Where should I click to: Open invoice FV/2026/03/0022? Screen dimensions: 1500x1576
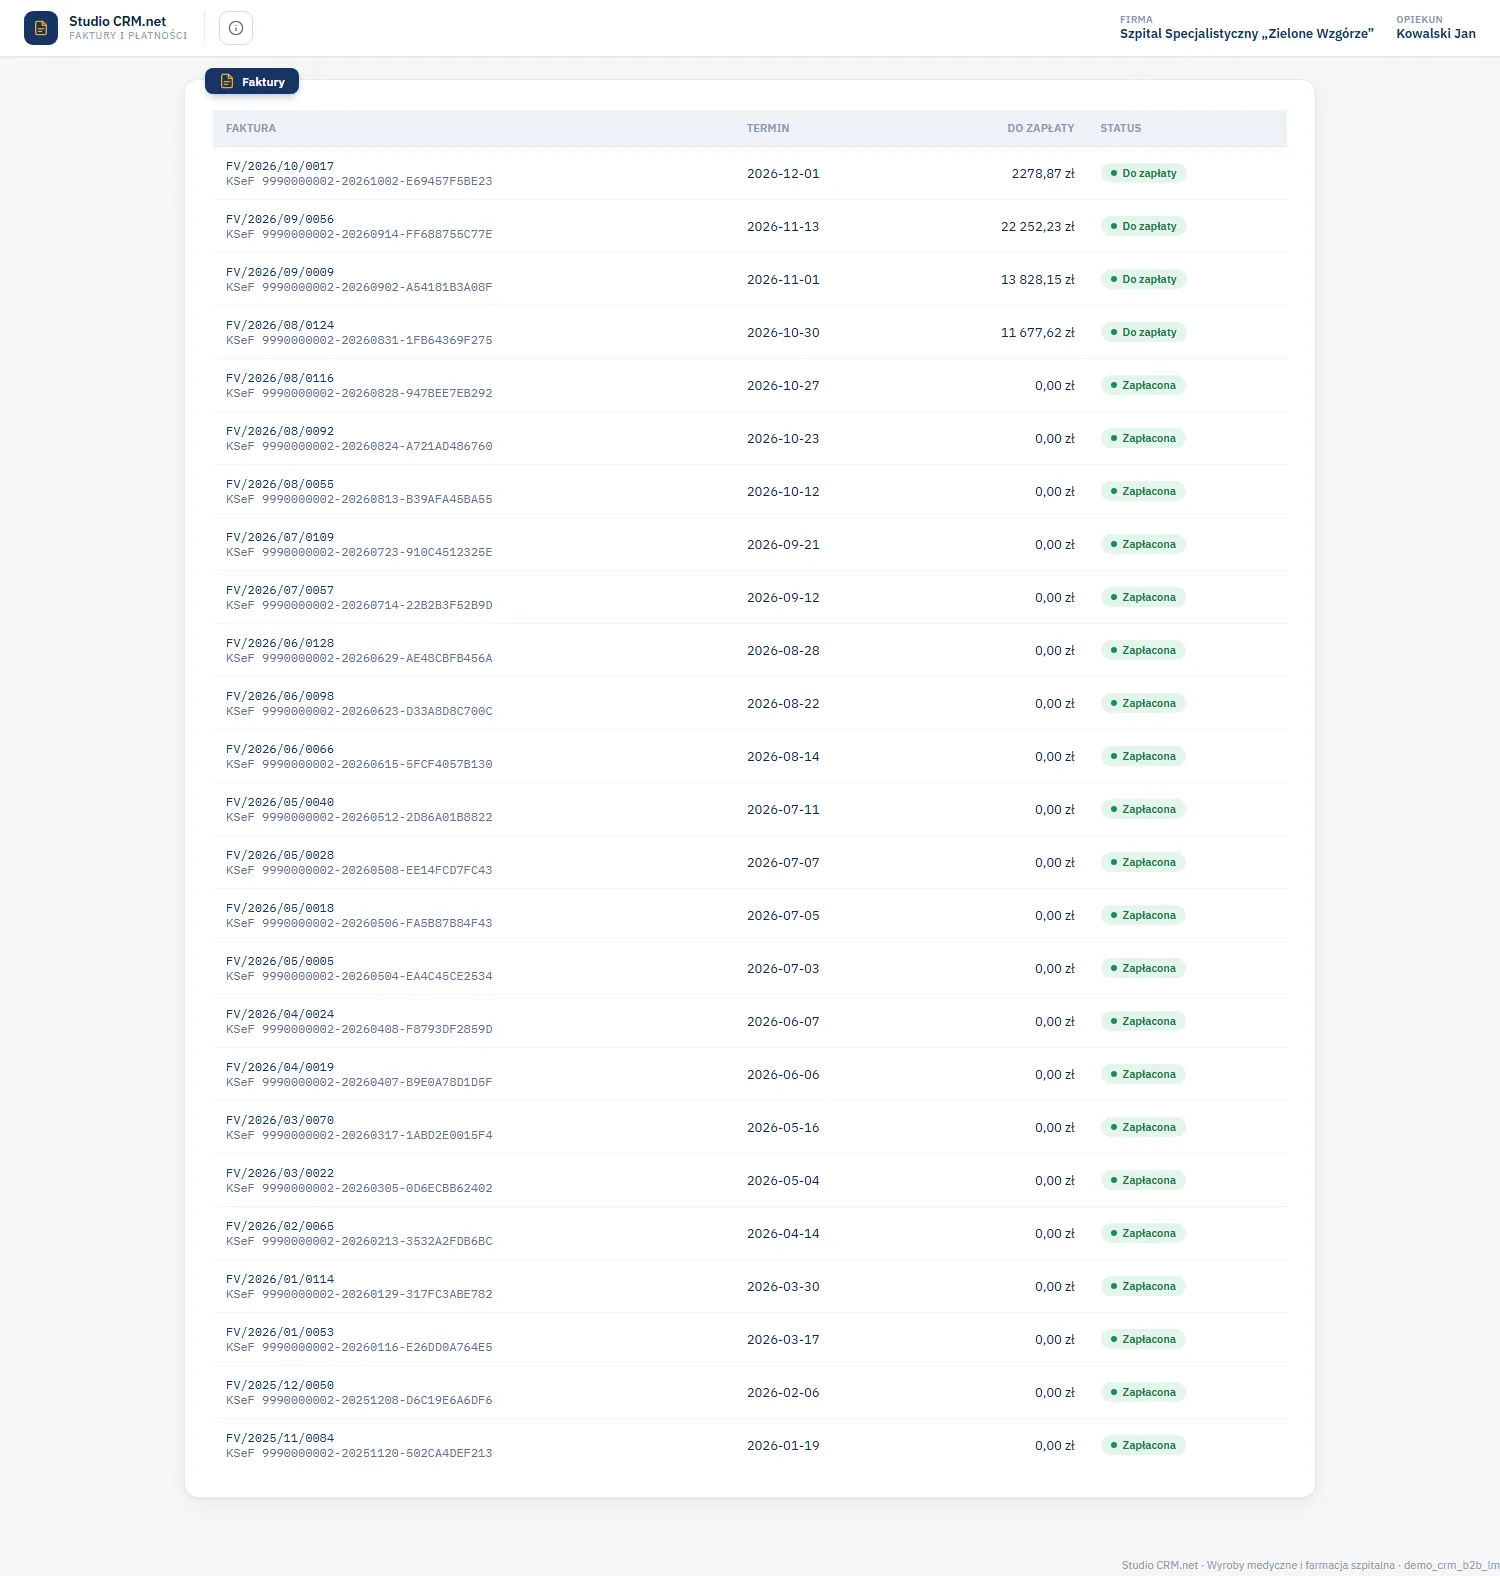click(280, 1173)
